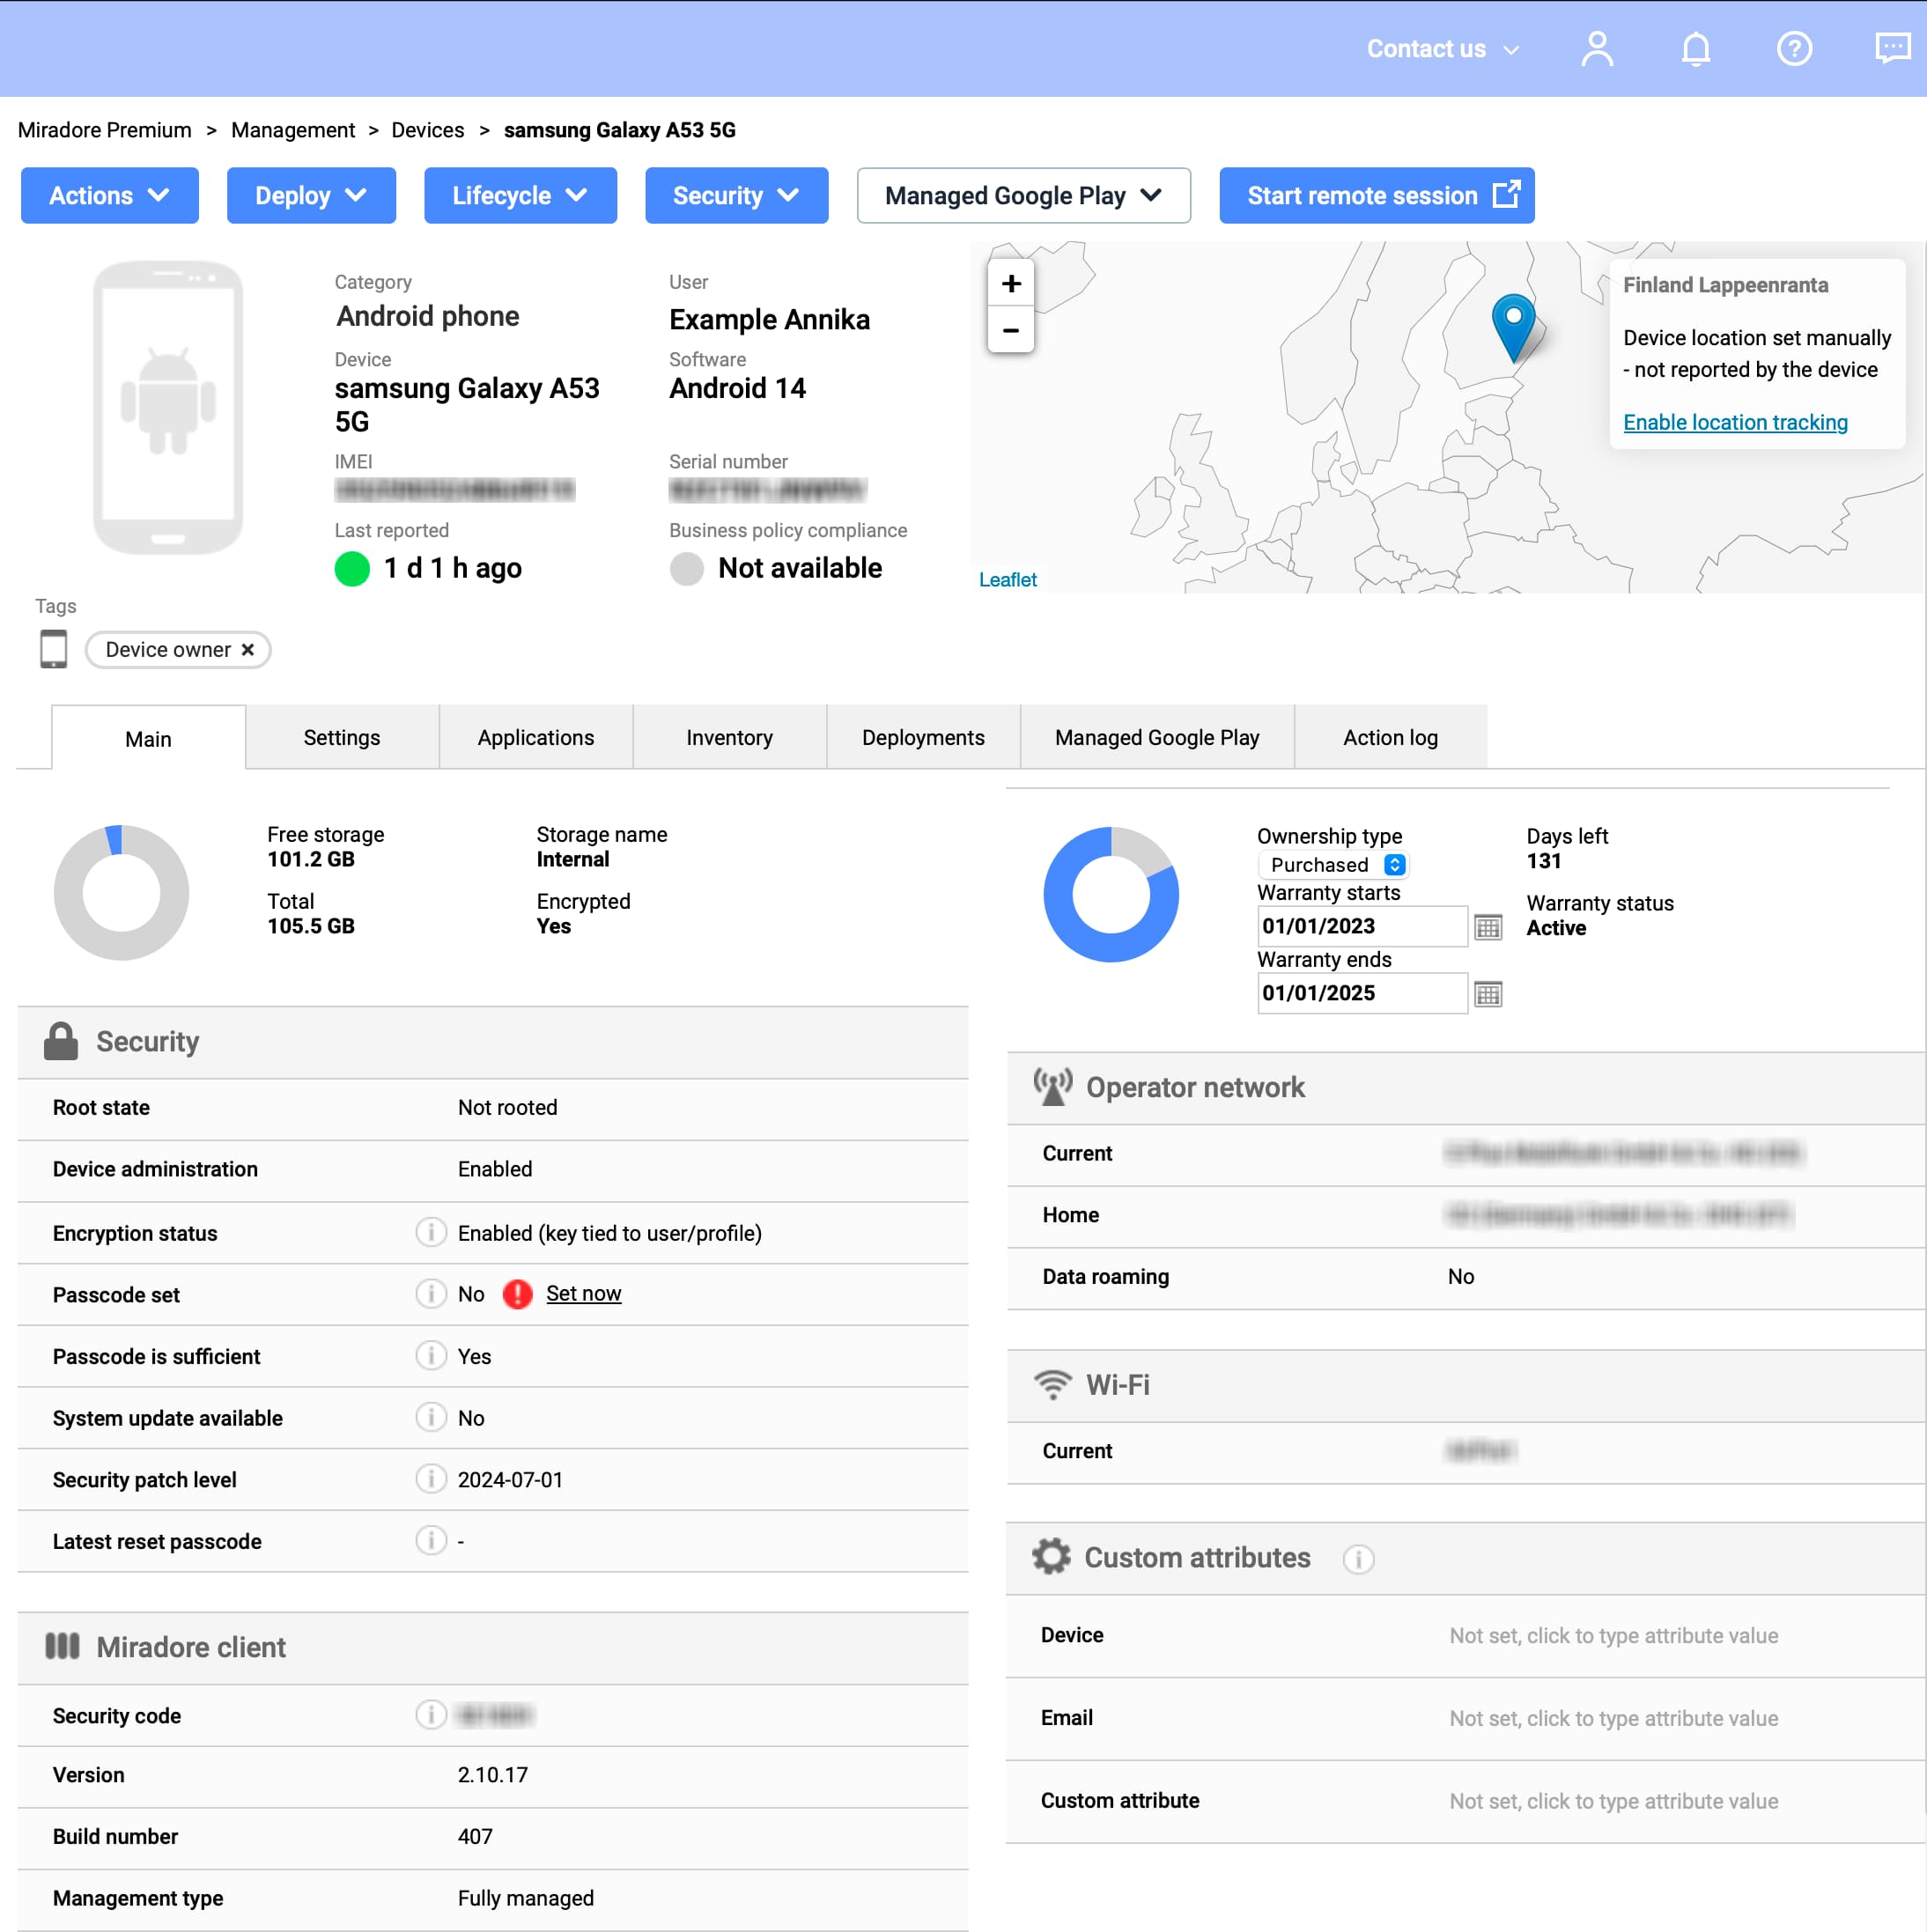Screen dimensions: 1927x1932
Task: Zoom in on the map
Action: pos(1010,284)
